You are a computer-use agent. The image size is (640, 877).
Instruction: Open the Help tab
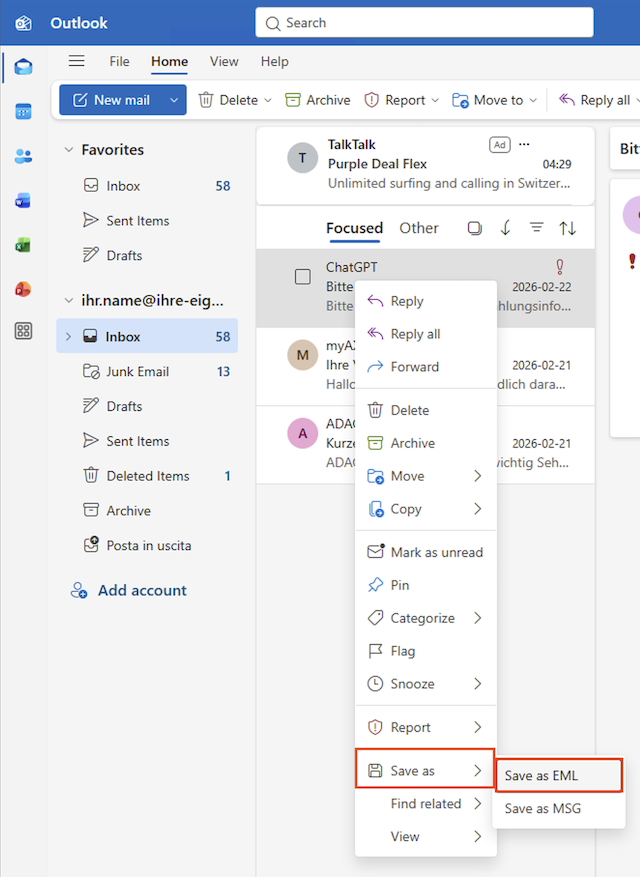click(275, 62)
